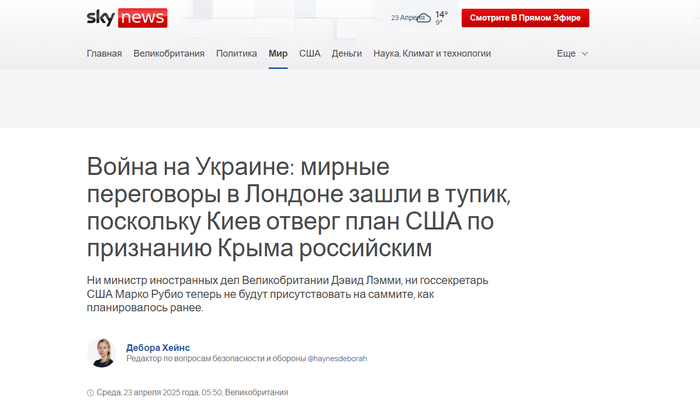Click the clock icon beside the publication date
The height and width of the screenshot is (406, 700).
point(91,393)
